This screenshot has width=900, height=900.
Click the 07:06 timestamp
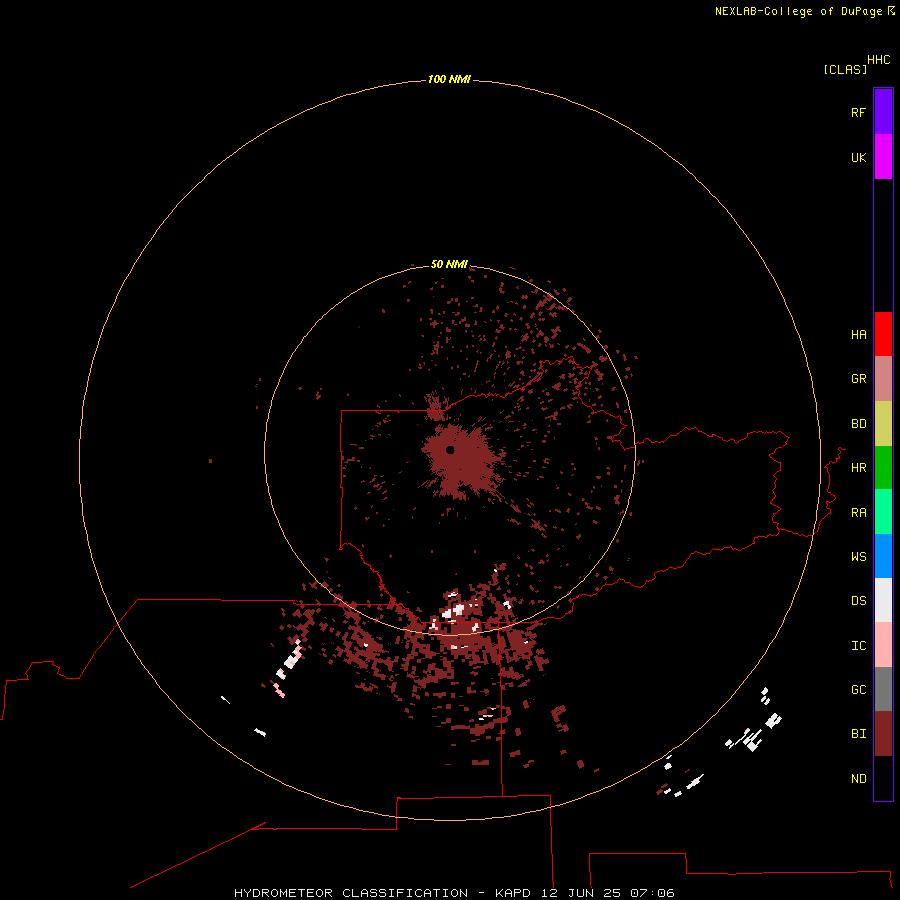click(652, 893)
